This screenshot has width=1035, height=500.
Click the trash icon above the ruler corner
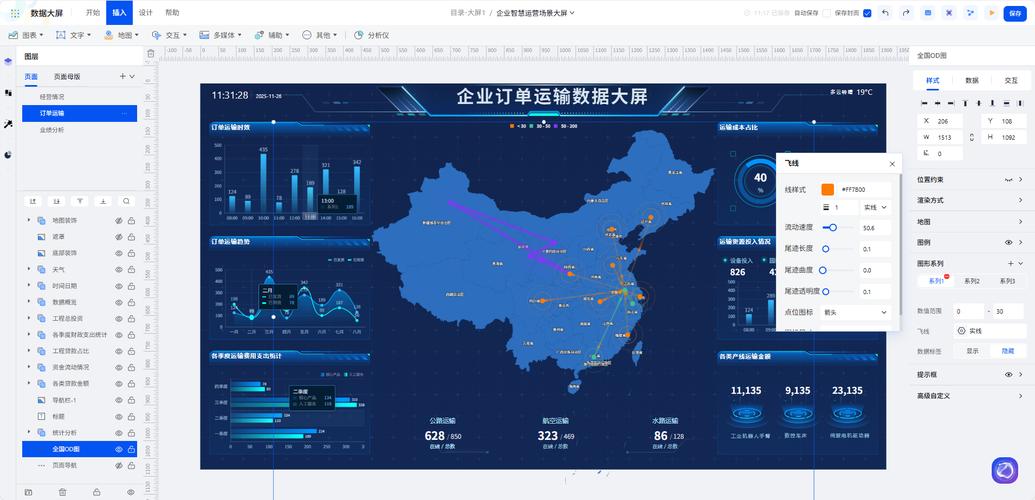[x=150, y=54]
